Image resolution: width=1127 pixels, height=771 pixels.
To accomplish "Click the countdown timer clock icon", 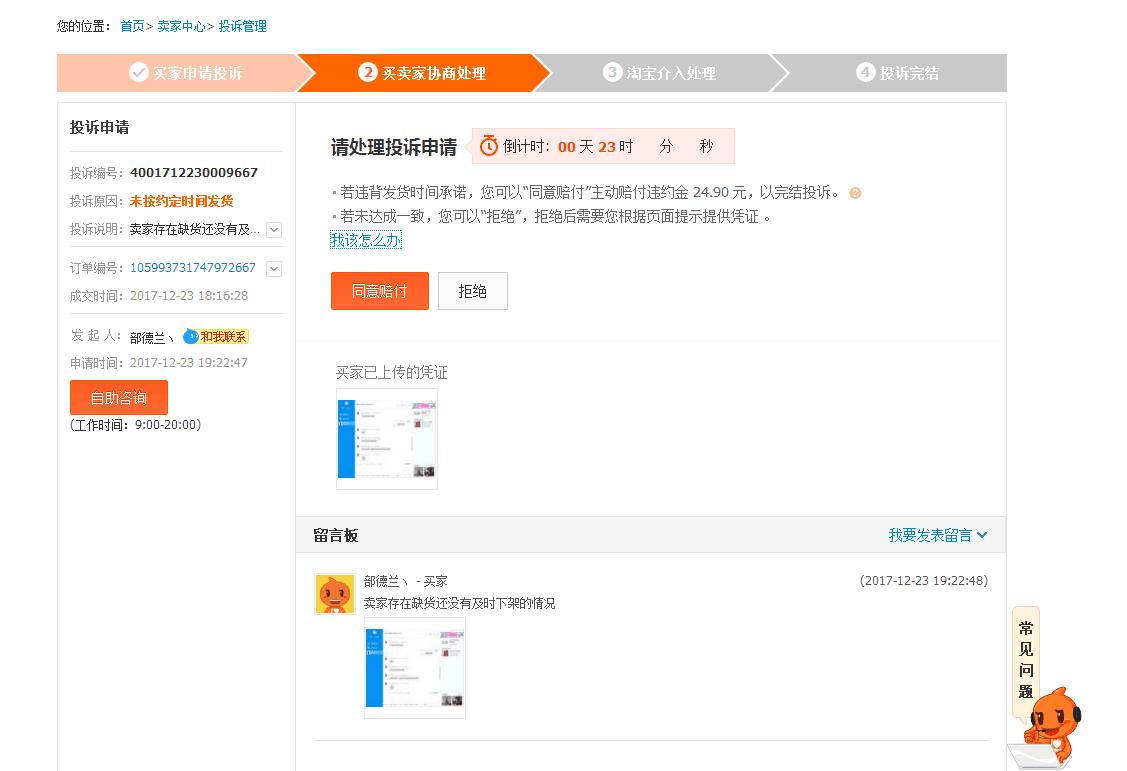I will [488, 146].
